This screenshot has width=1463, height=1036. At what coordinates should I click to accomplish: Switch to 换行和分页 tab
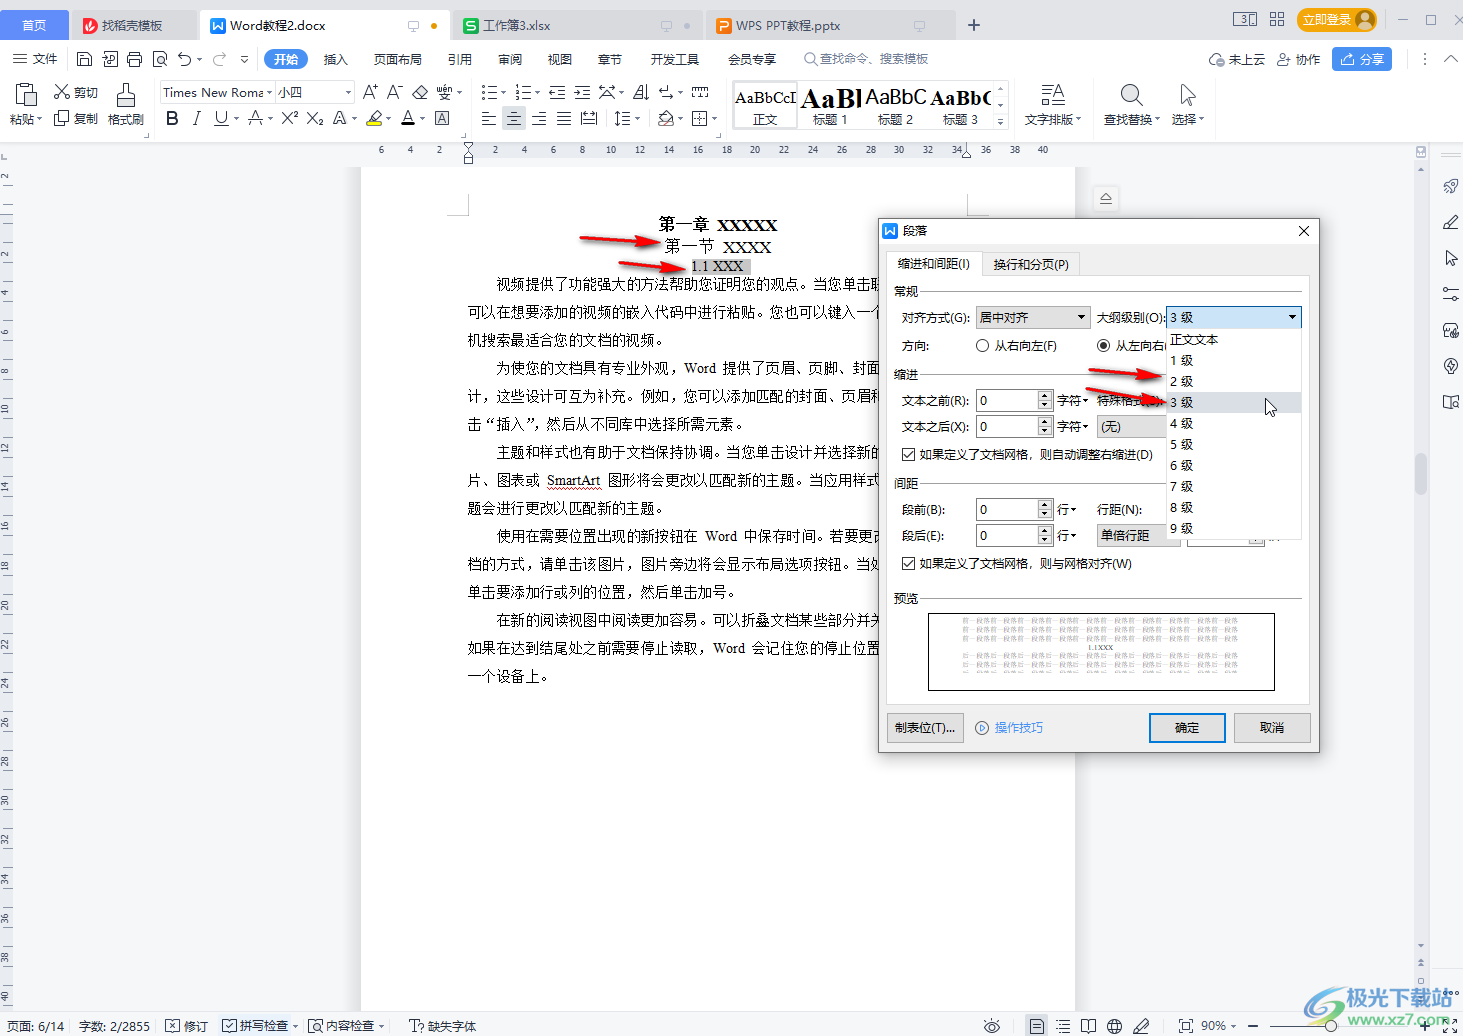click(1031, 264)
